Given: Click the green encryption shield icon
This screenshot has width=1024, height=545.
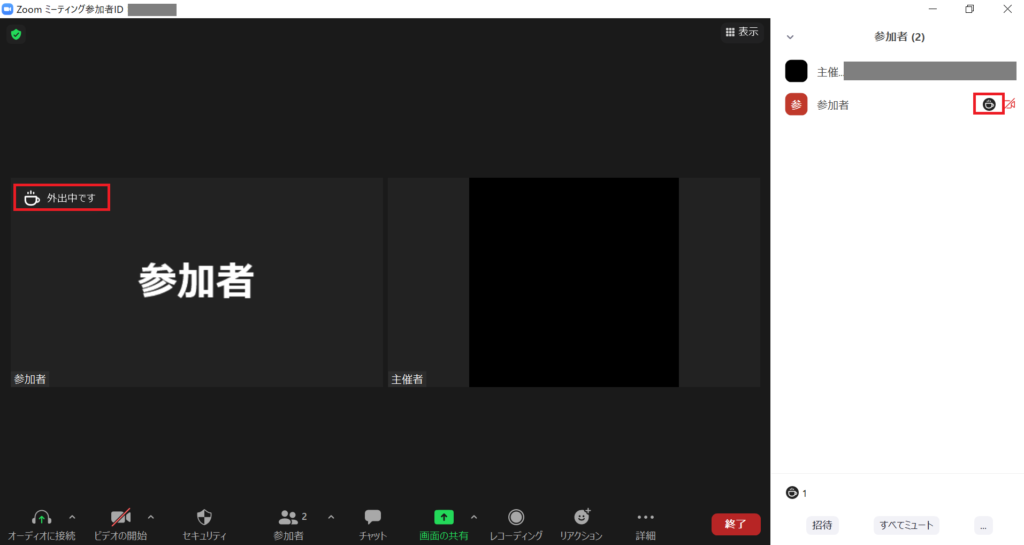Looking at the screenshot, I should pos(16,34).
